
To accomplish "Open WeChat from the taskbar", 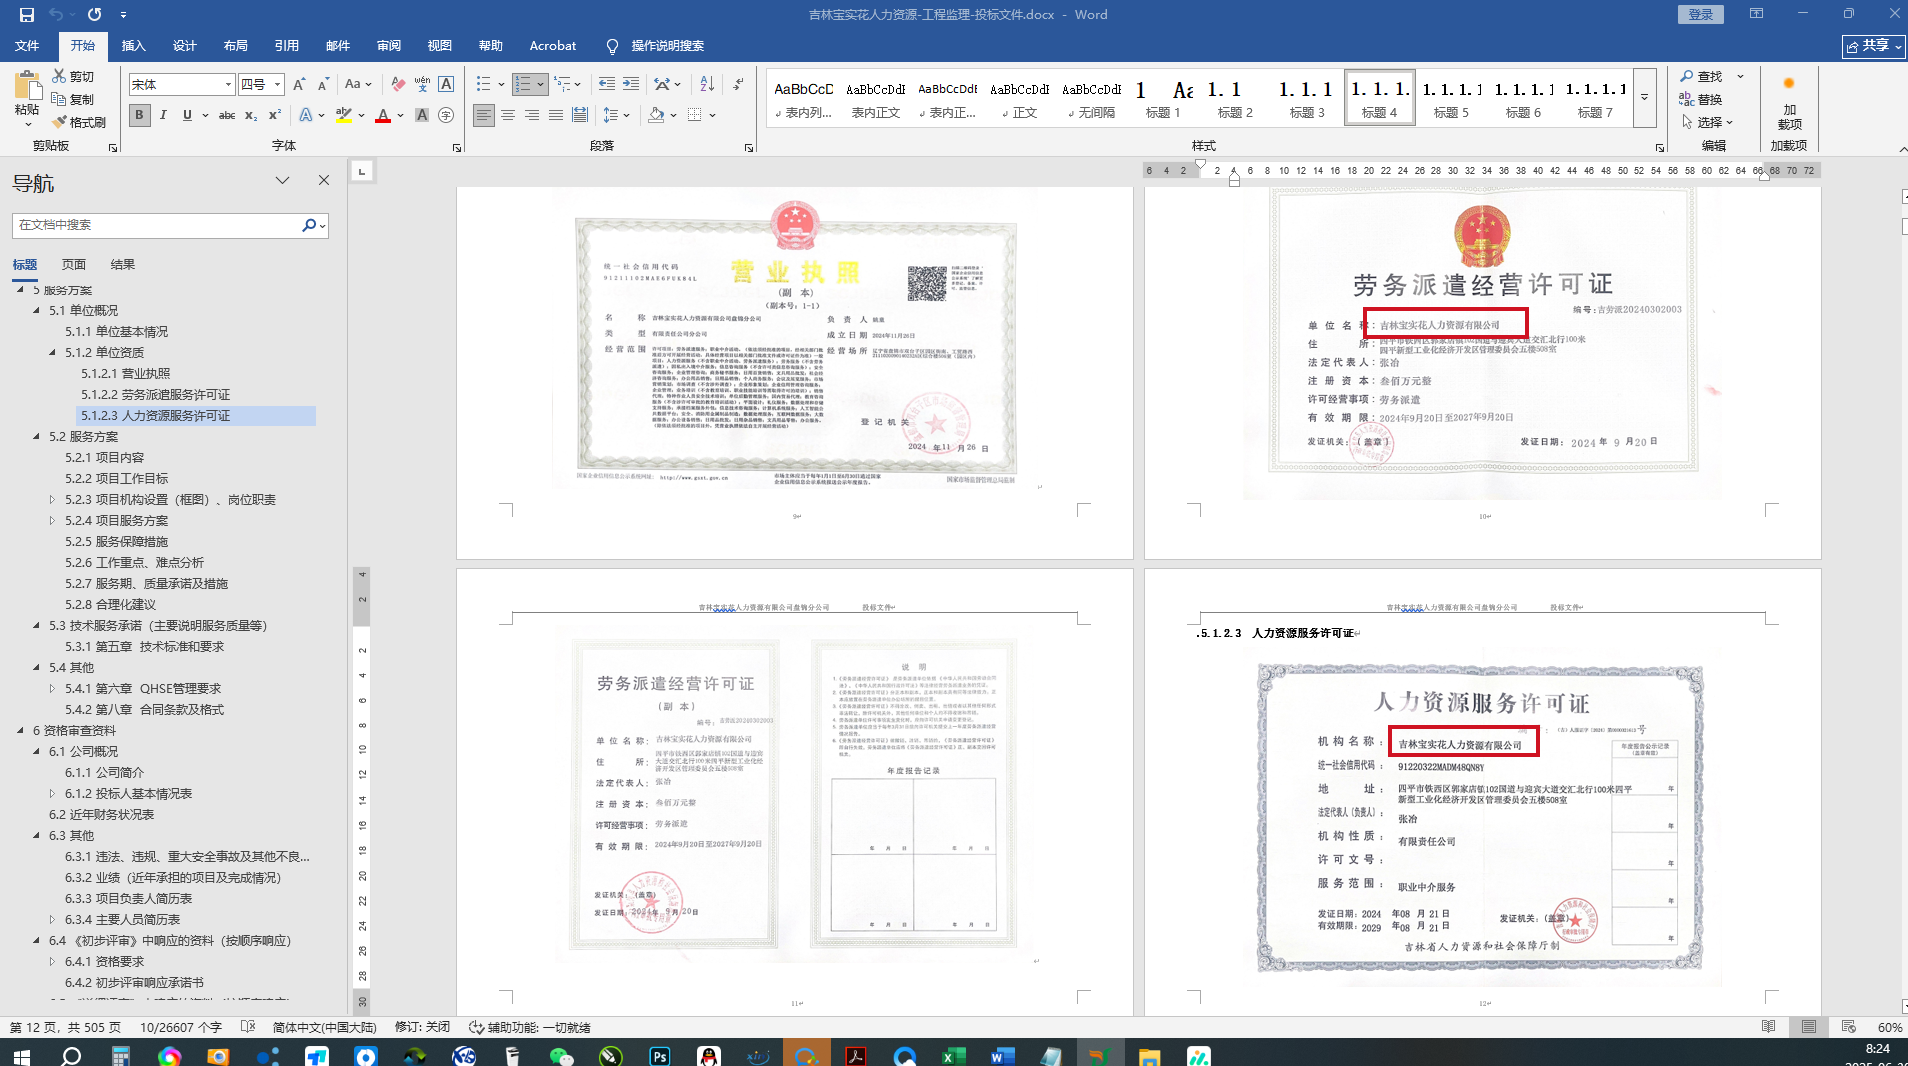I will [x=562, y=1056].
